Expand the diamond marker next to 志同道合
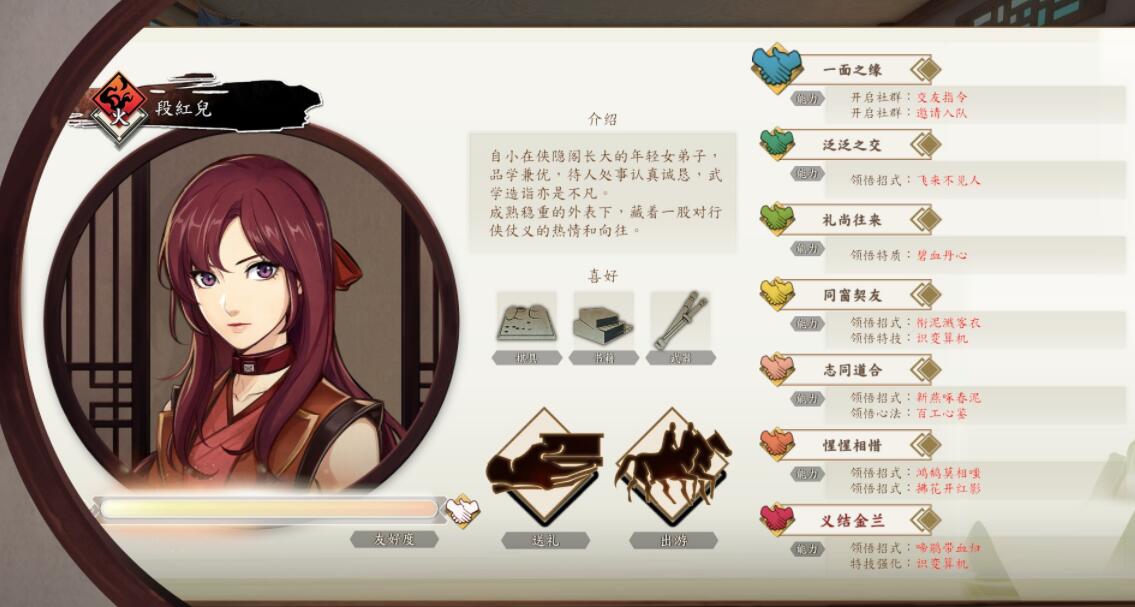This screenshot has width=1135, height=607. coord(925,370)
